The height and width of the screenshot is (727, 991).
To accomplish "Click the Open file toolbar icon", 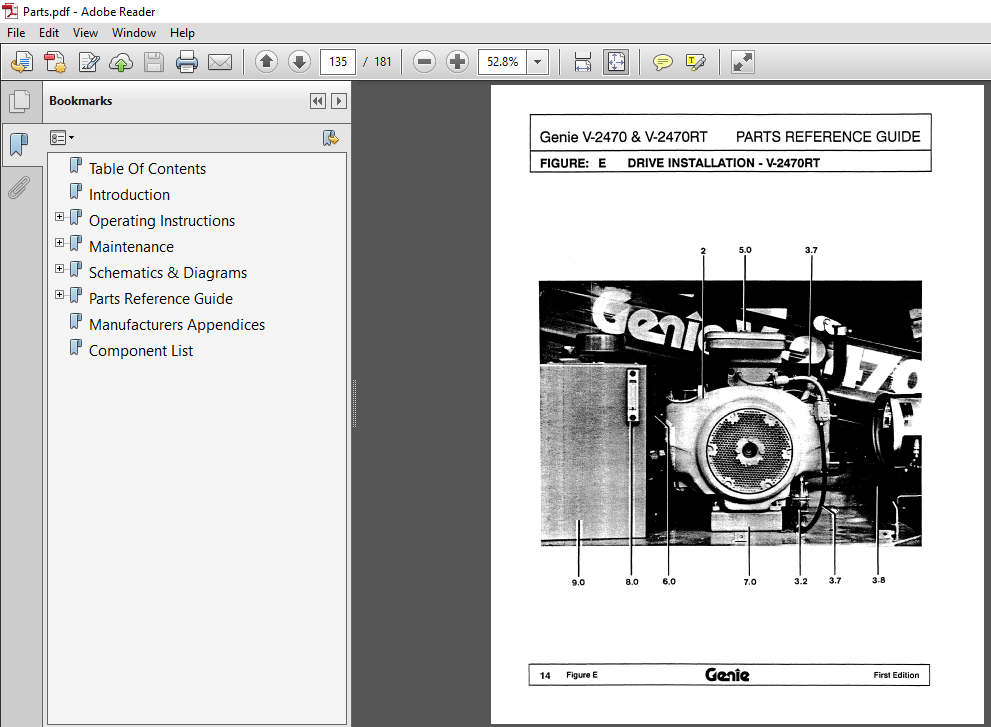I will coord(22,62).
